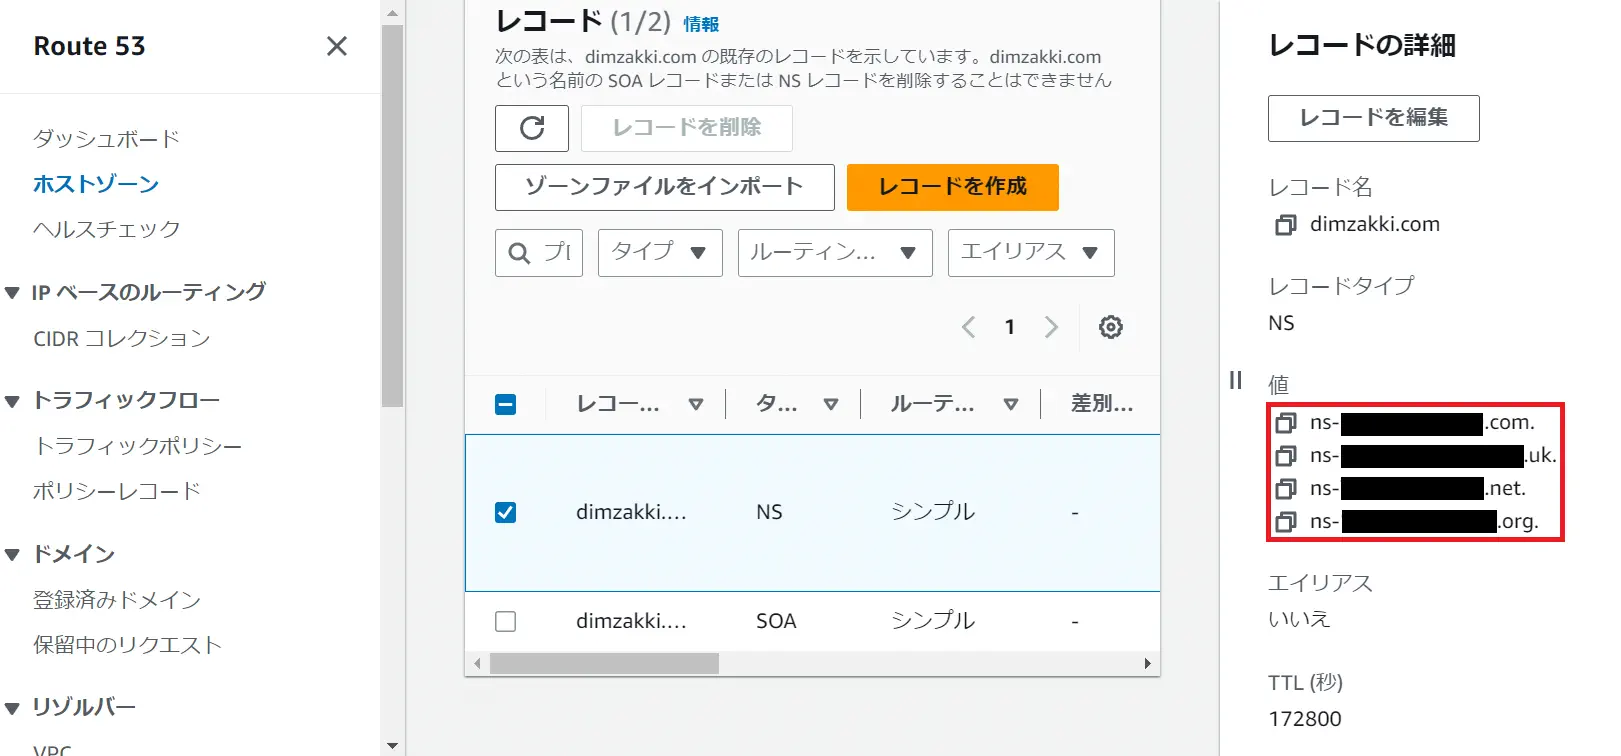Click the records table horizontal scrollbar

coord(604,664)
